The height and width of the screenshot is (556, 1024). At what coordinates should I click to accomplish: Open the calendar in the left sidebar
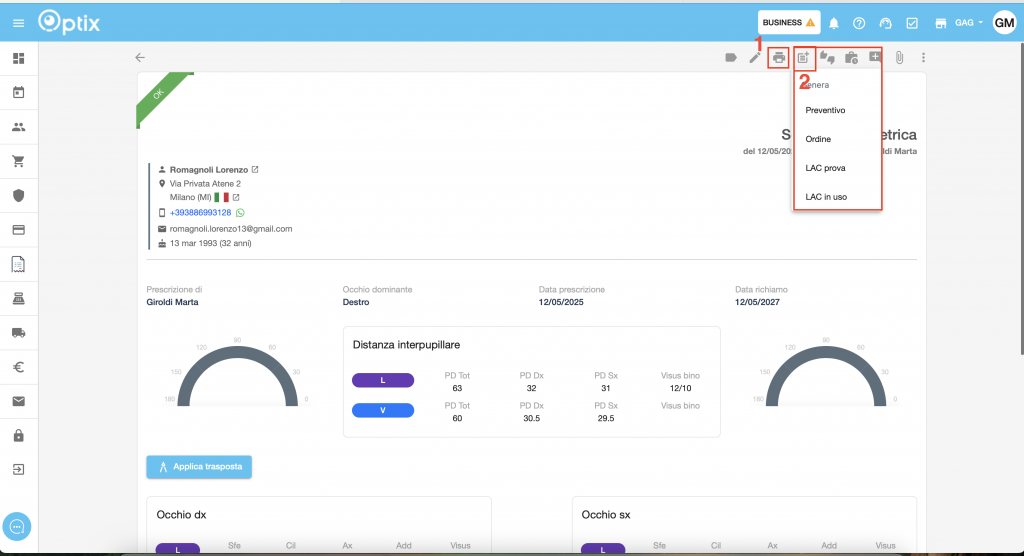point(18,93)
